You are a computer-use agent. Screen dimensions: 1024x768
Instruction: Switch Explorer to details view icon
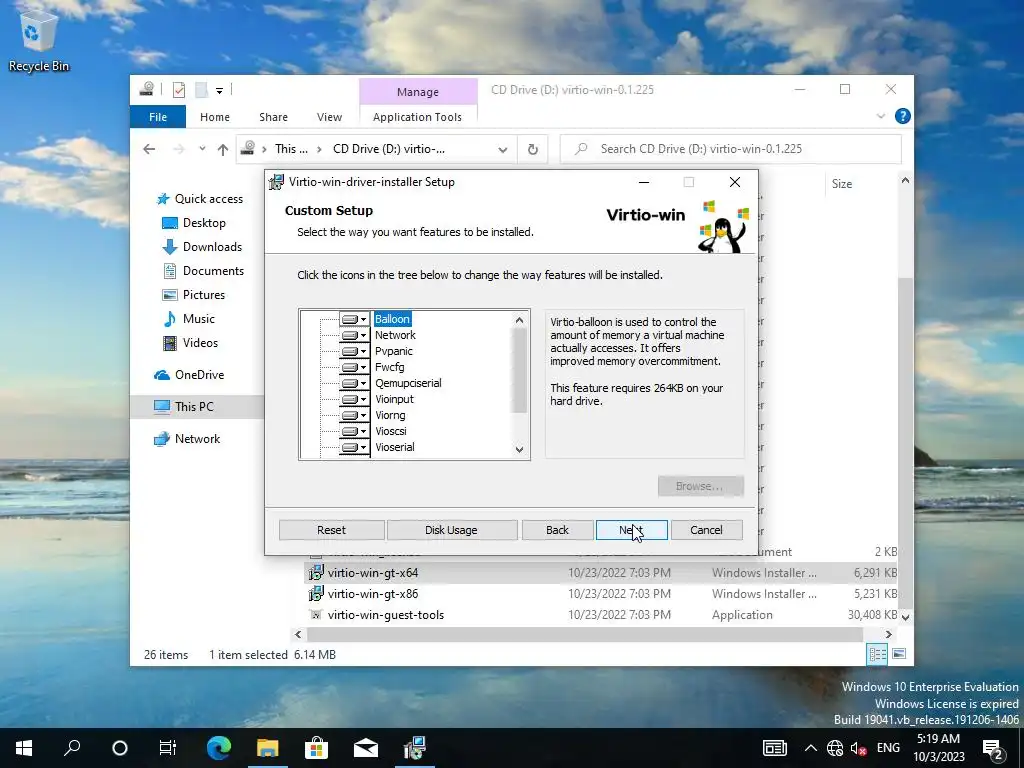[x=877, y=654]
